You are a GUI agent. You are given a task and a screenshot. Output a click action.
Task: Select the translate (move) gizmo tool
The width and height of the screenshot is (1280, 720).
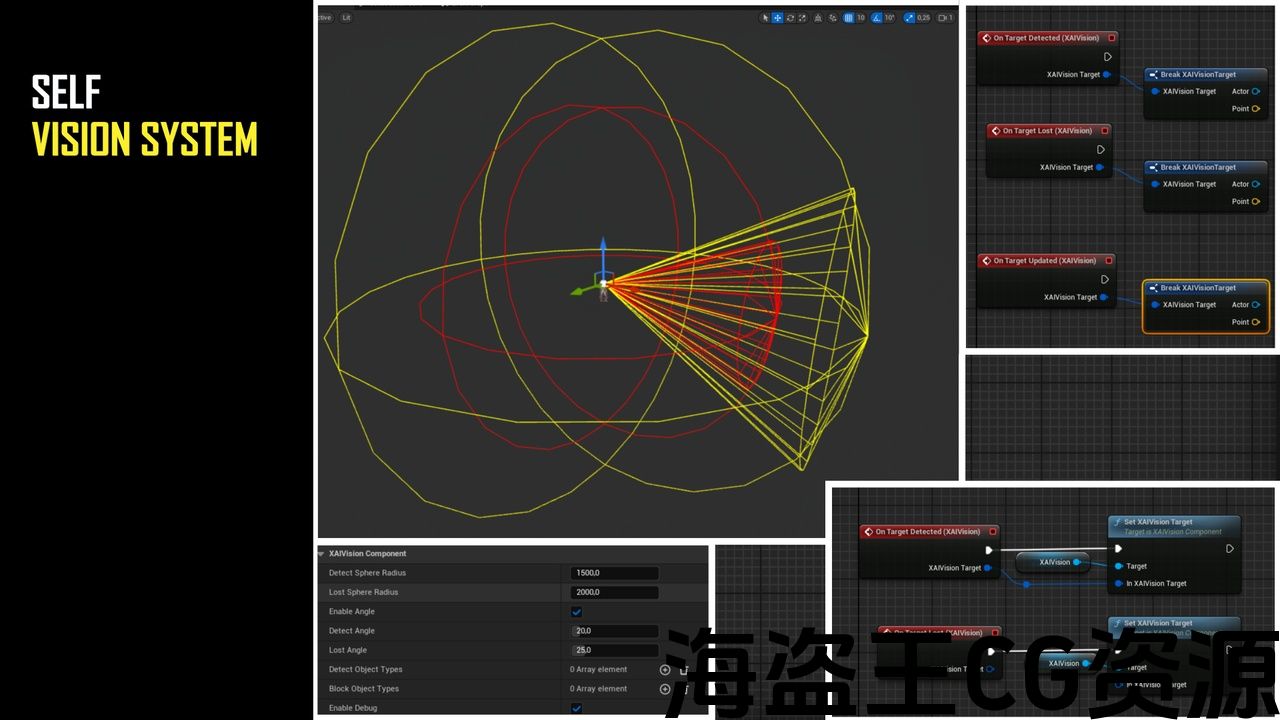[777, 18]
